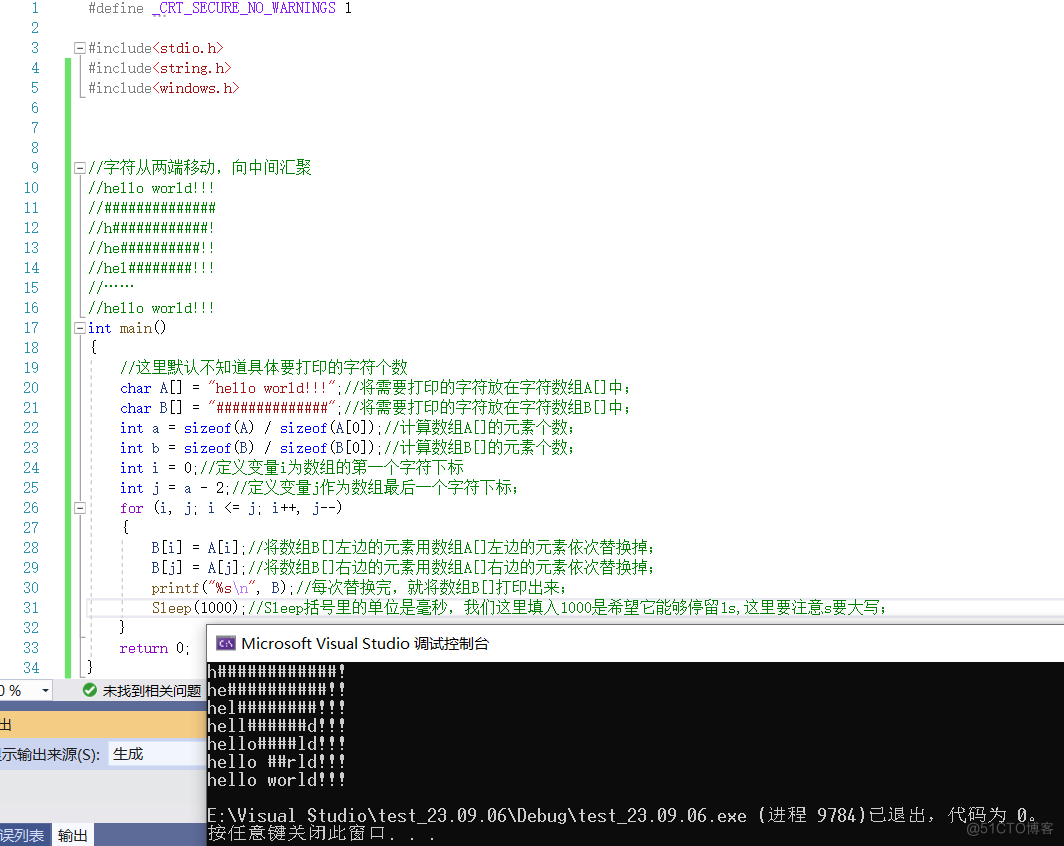Viewport: 1064px width, 846px height.
Task: Switch to the 输出 tab
Action: (73, 835)
